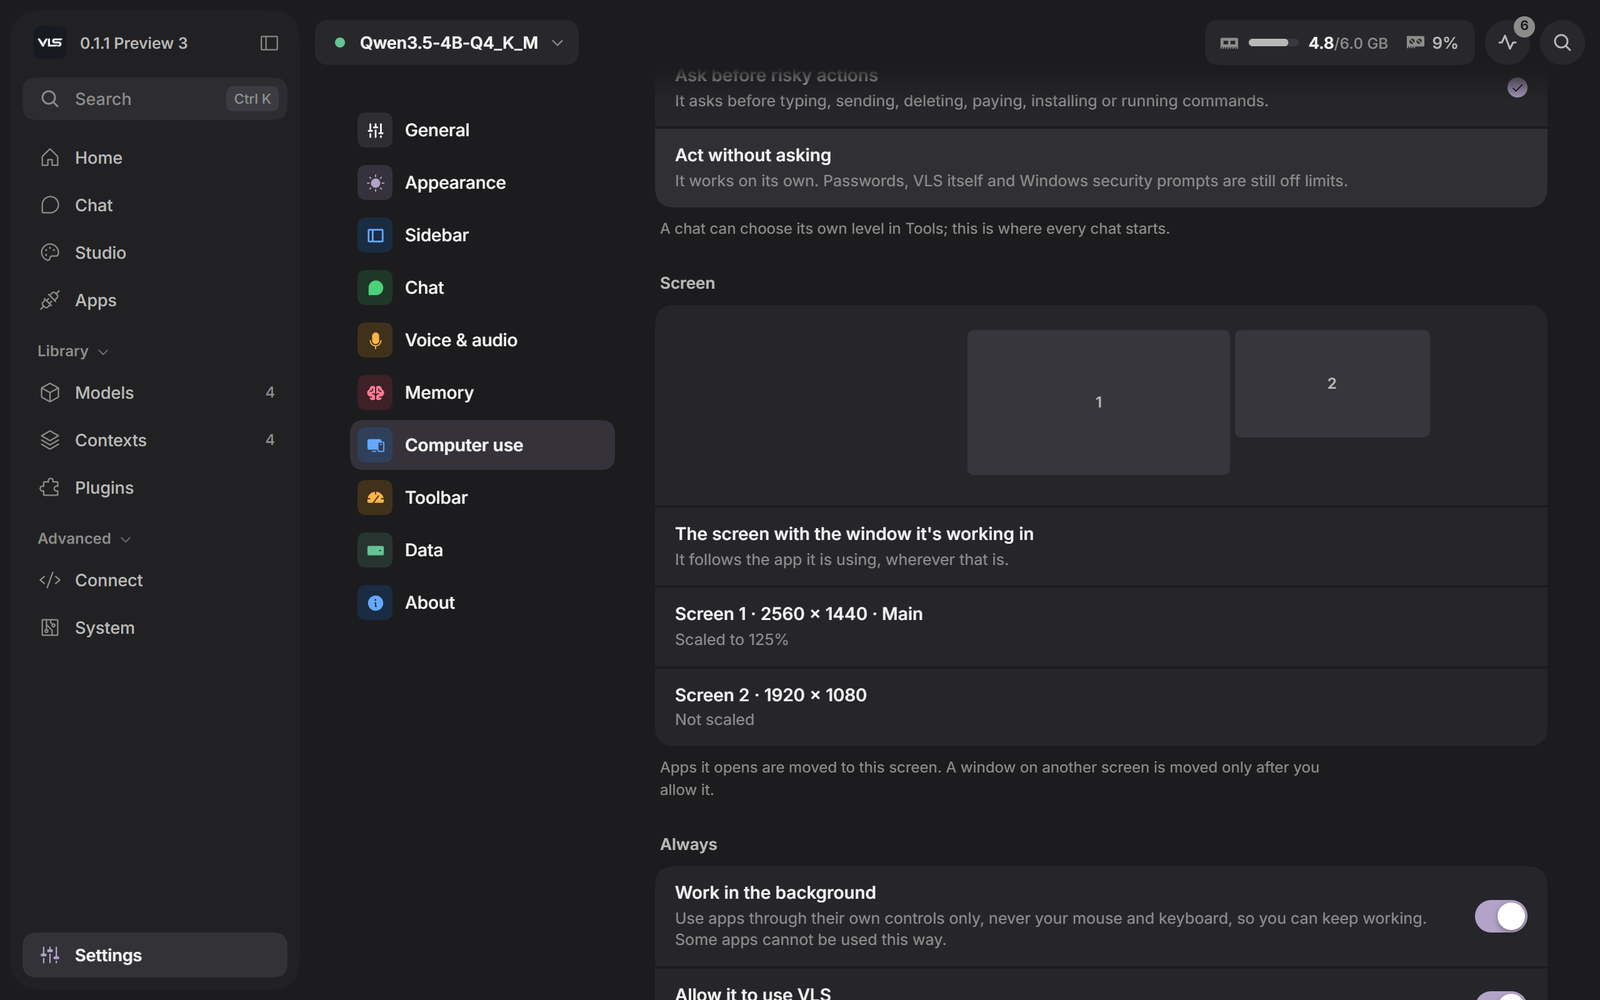1600x1000 pixels.
Task: Click the VLS logo icon
Action: pos(50,43)
